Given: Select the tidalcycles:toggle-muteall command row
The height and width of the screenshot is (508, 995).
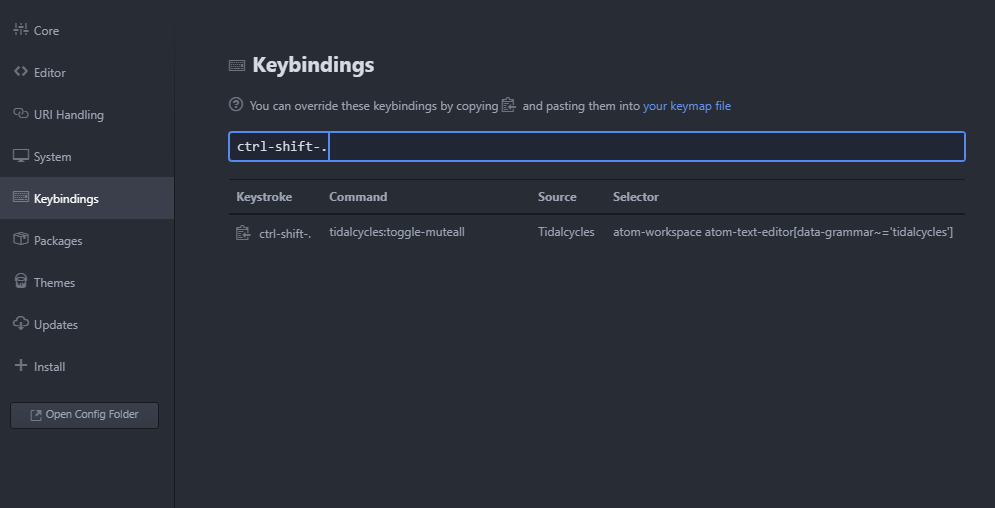Looking at the screenshot, I should 397,232.
